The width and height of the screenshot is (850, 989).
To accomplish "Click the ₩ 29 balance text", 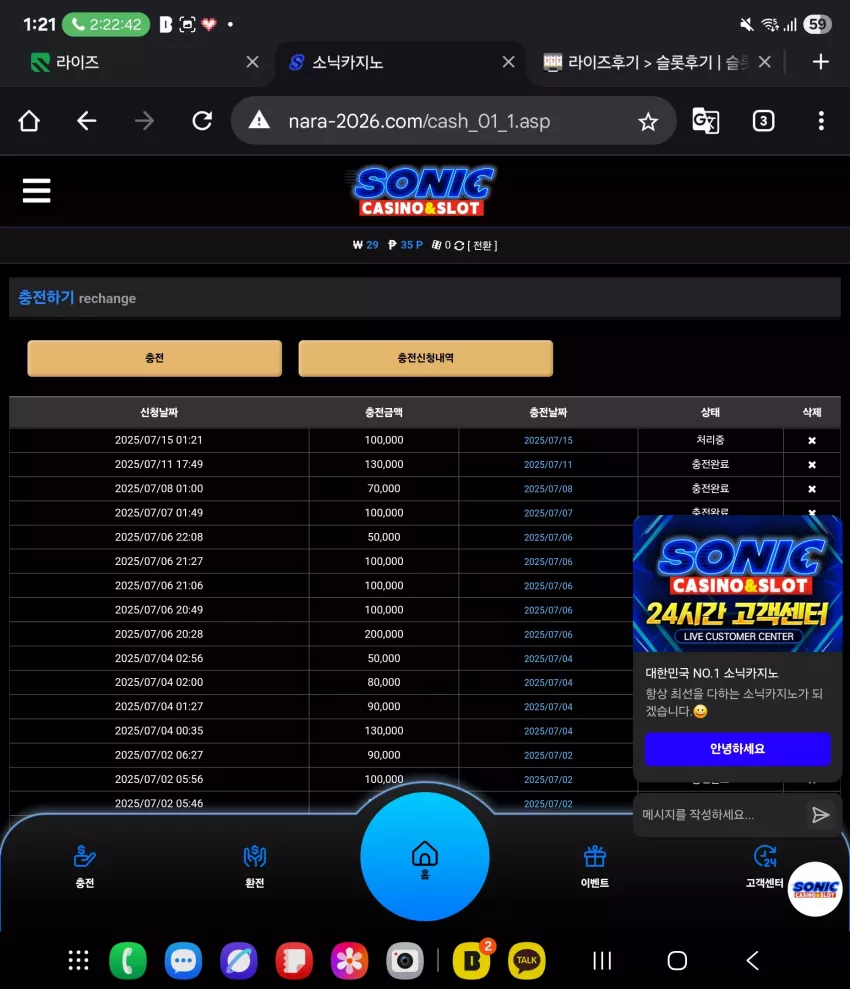I will point(366,245).
